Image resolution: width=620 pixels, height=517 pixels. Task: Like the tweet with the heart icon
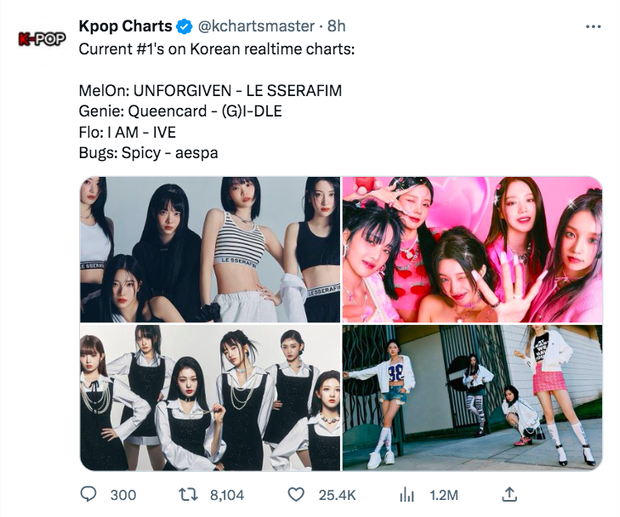pyautogui.click(x=295, y=494)
